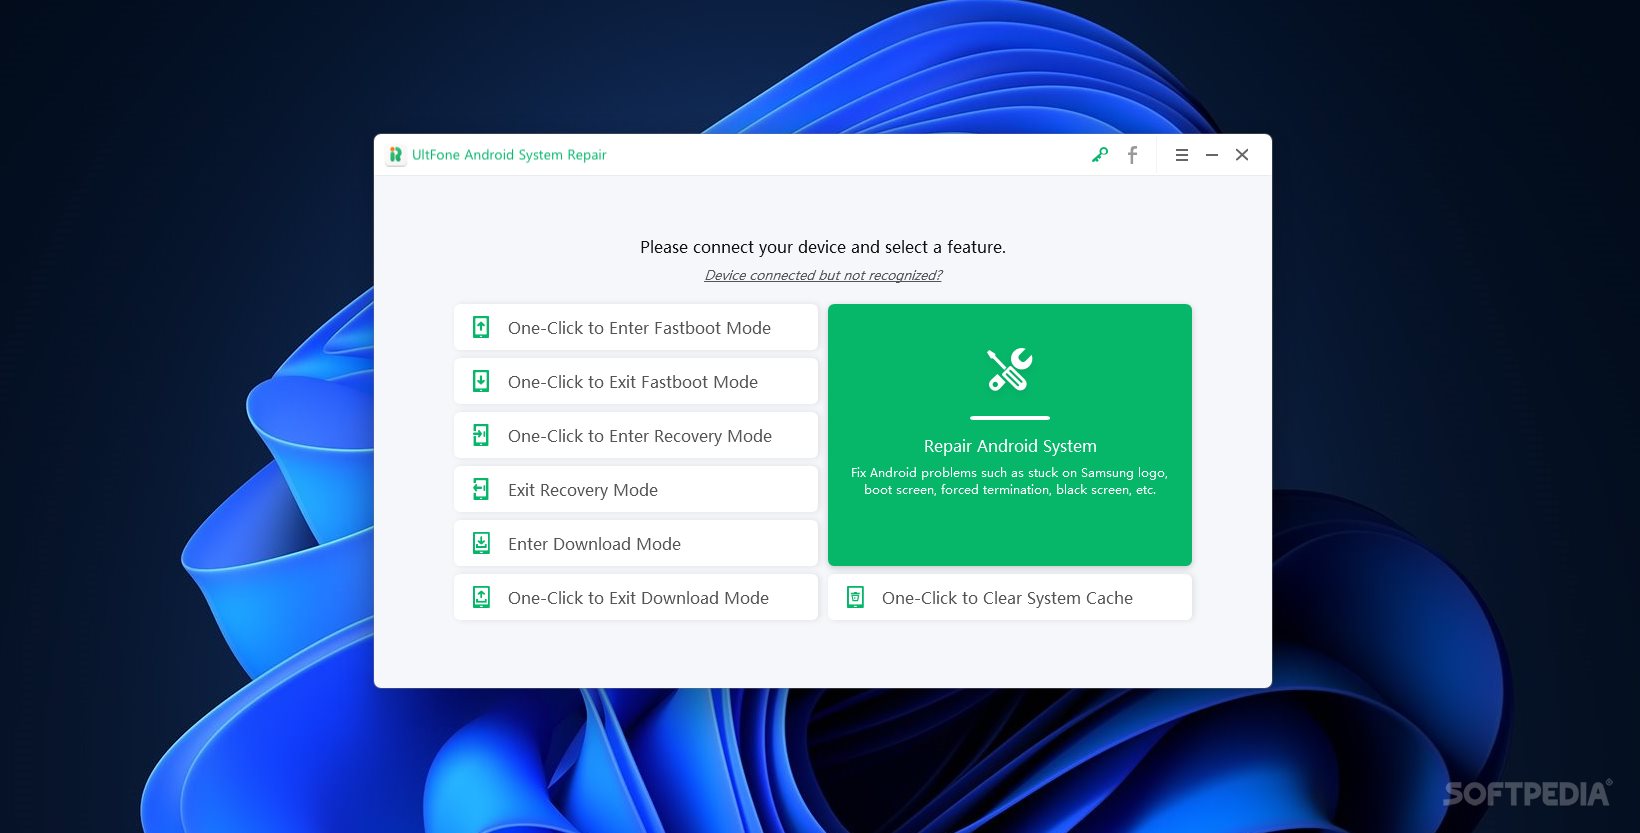Click the Enter Recovery Mode phone icon

click(x=481, y=436)
